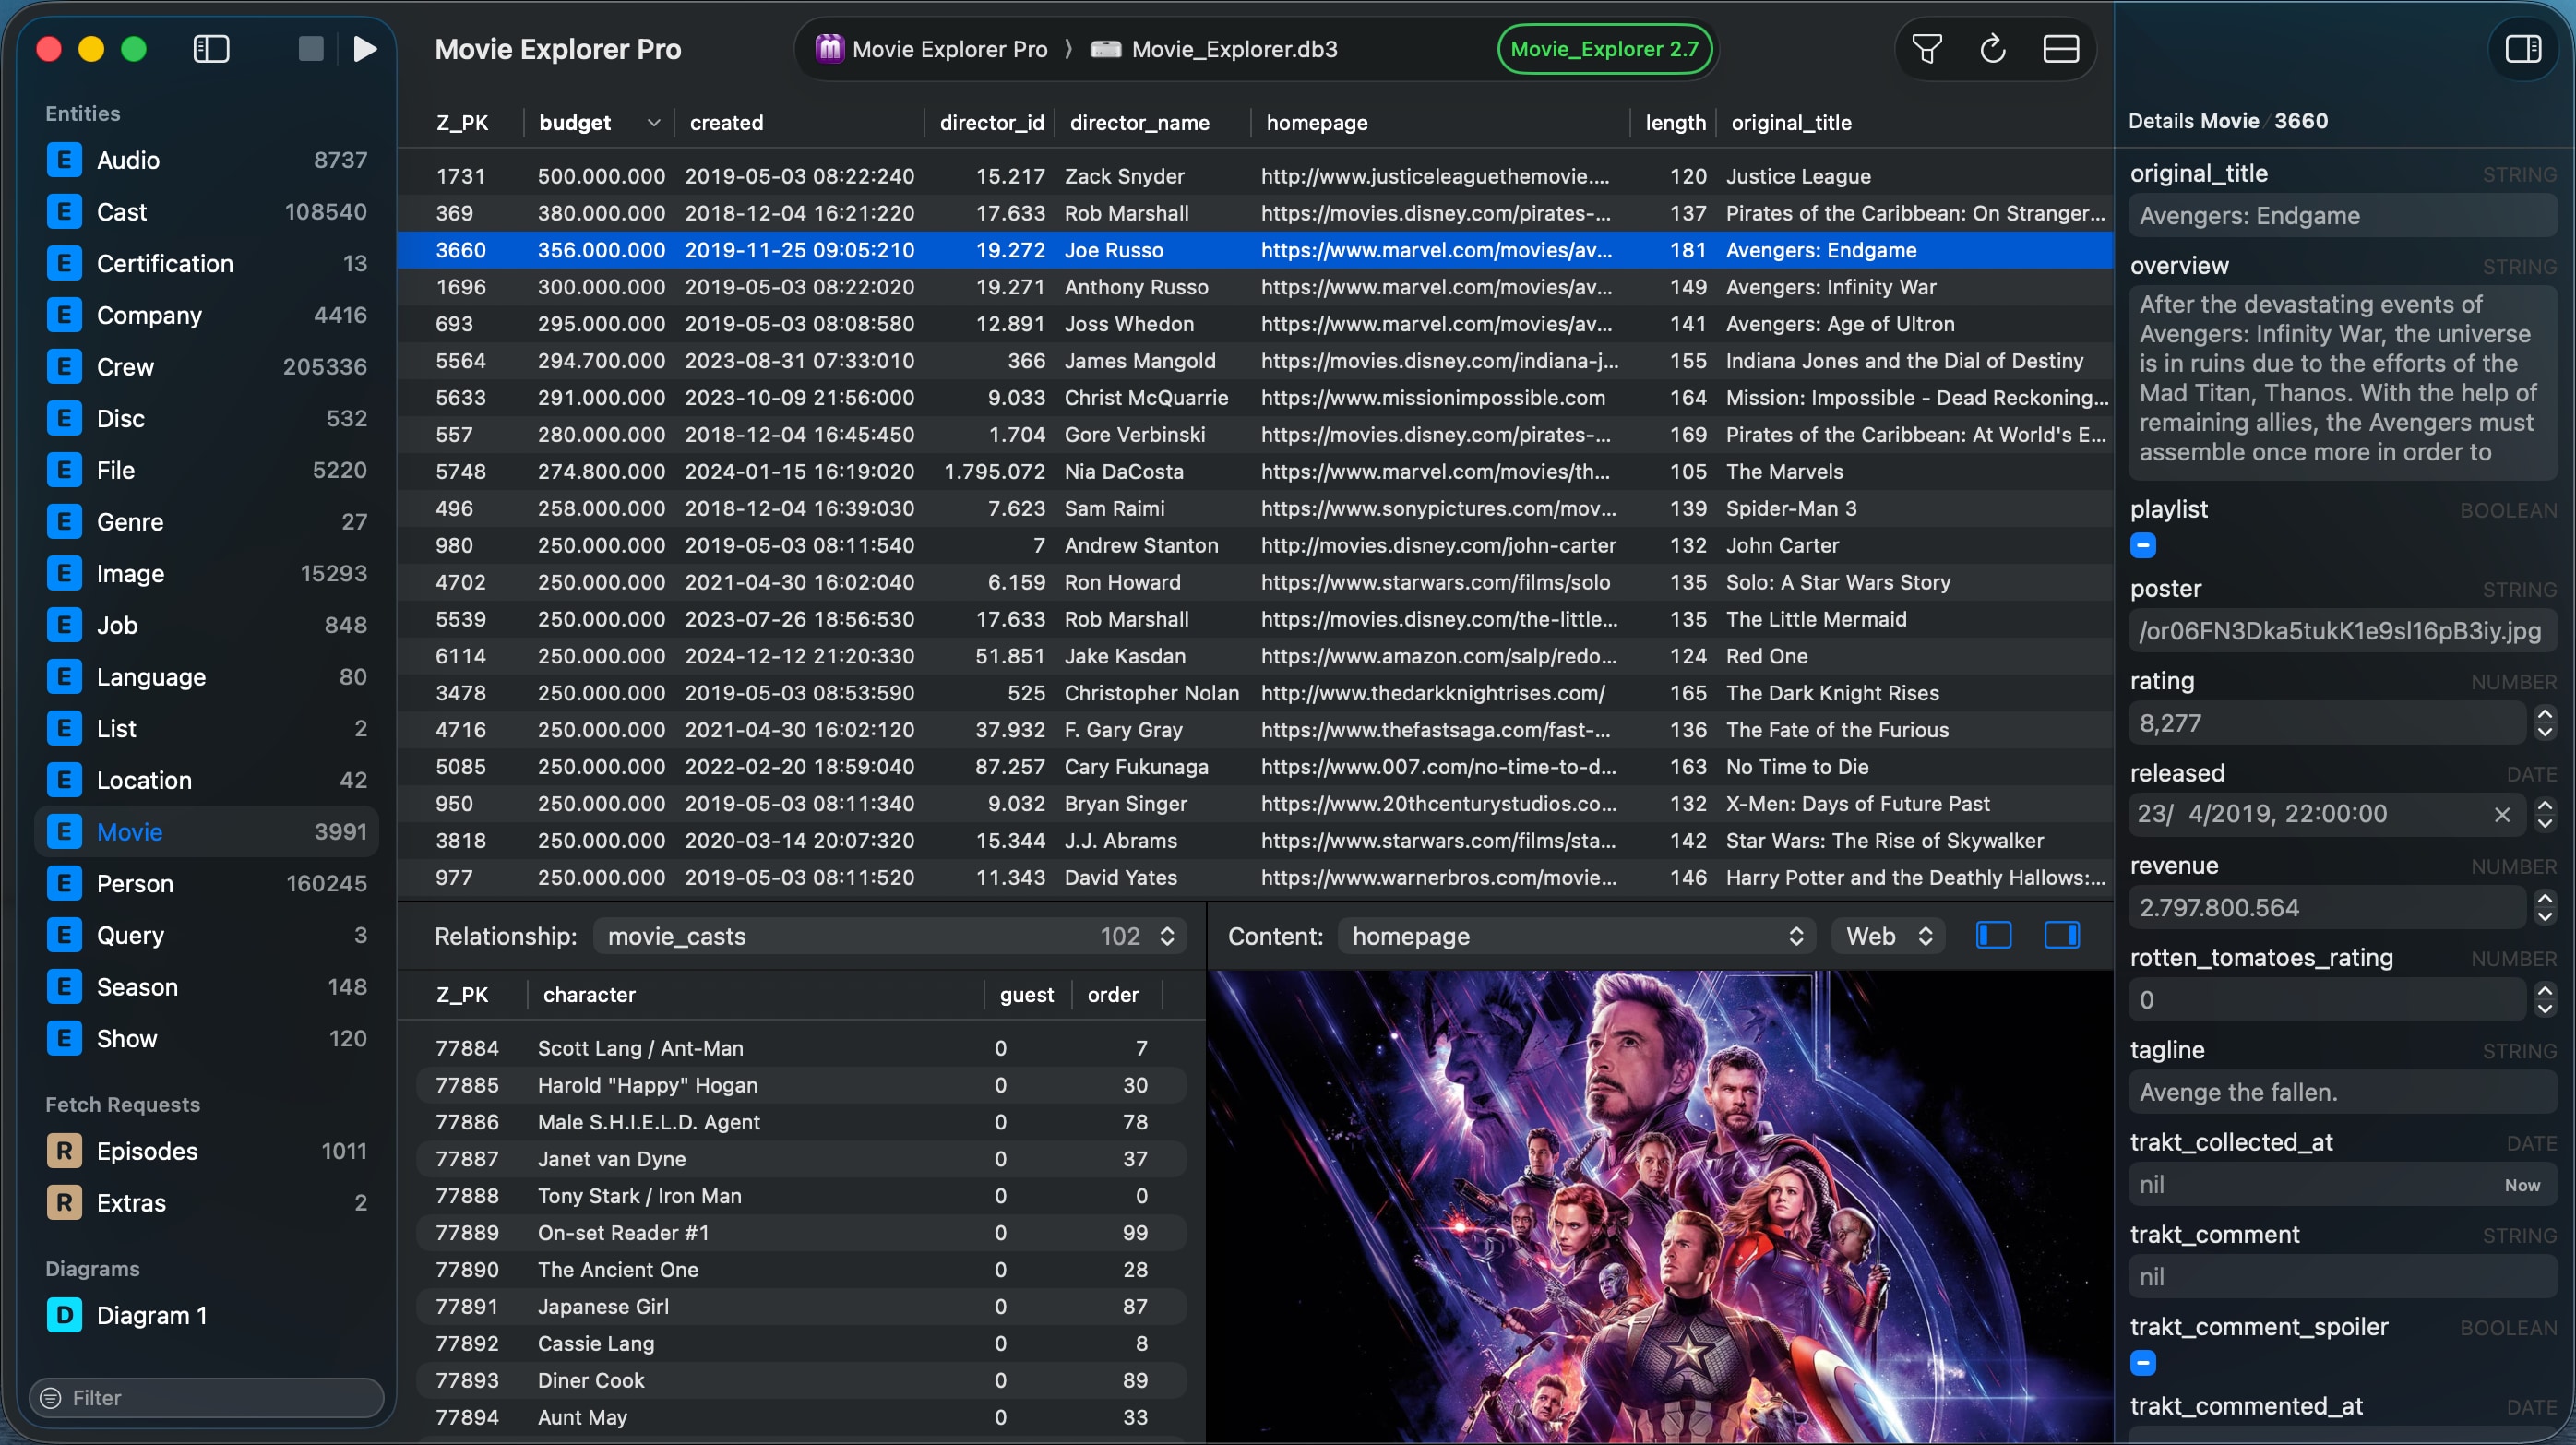This screenshot has width=2576, height=1445.
Task: Select the Justice League row
Action: [1255, 177]
